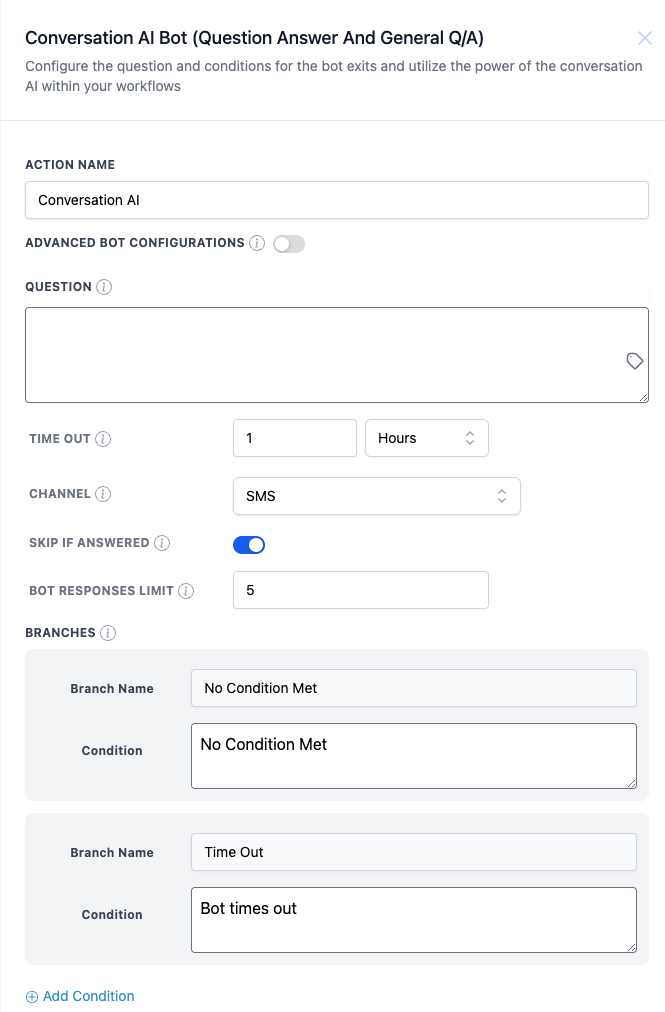Click the Bot times out condition box

(x=413, y=919)
